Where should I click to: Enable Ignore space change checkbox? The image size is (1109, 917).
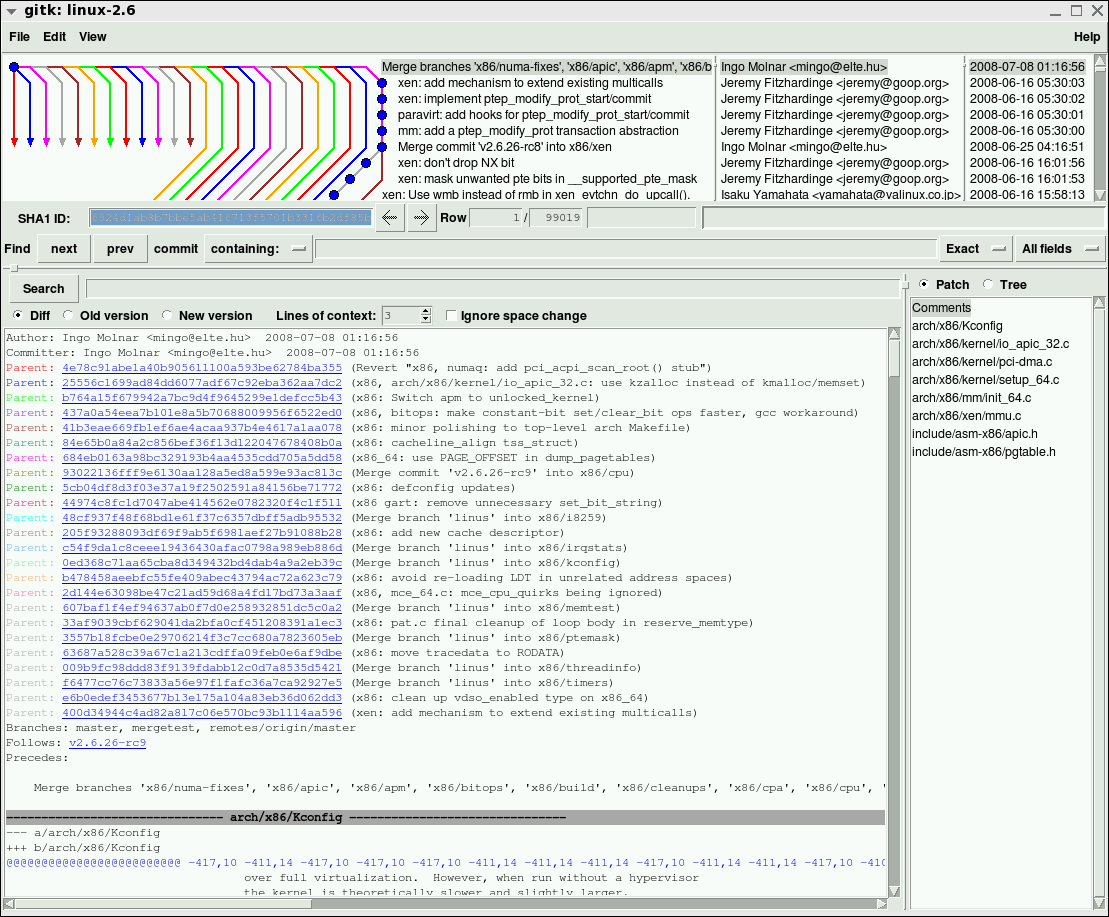coord(452,316)
